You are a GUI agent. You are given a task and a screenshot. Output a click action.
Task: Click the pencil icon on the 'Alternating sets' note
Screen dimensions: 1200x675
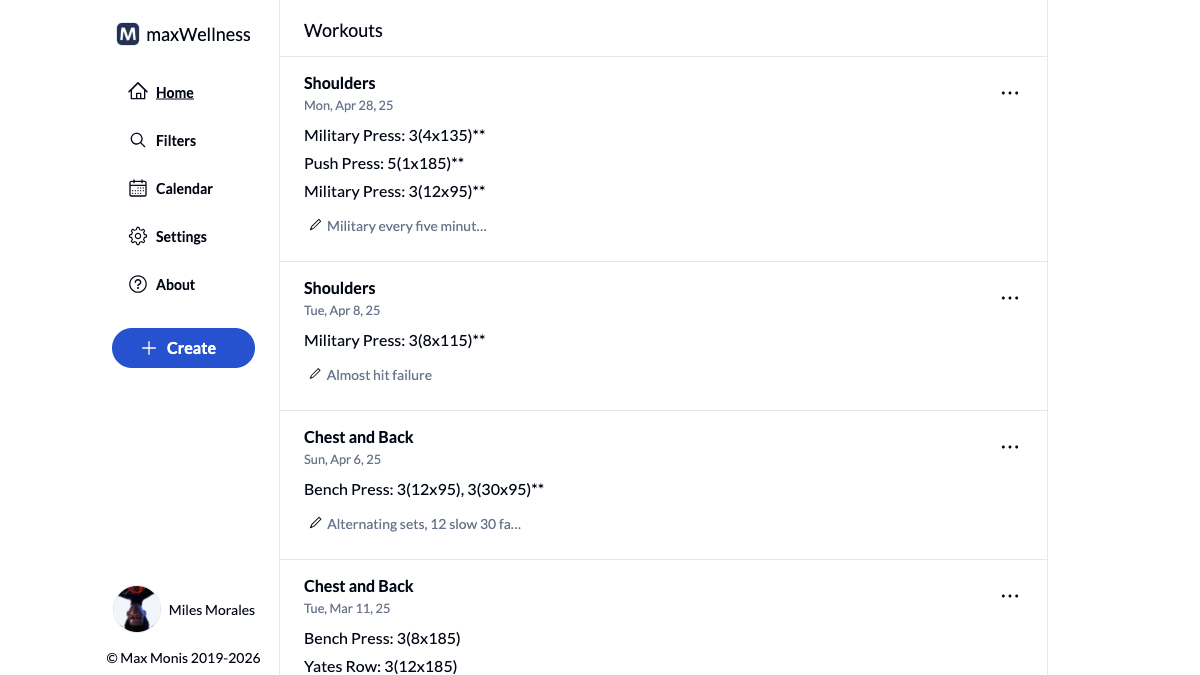[x=315, y=522]
